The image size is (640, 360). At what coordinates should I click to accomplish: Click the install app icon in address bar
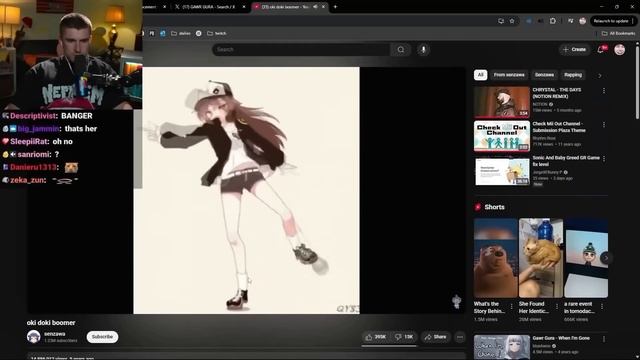coord(501,21)
